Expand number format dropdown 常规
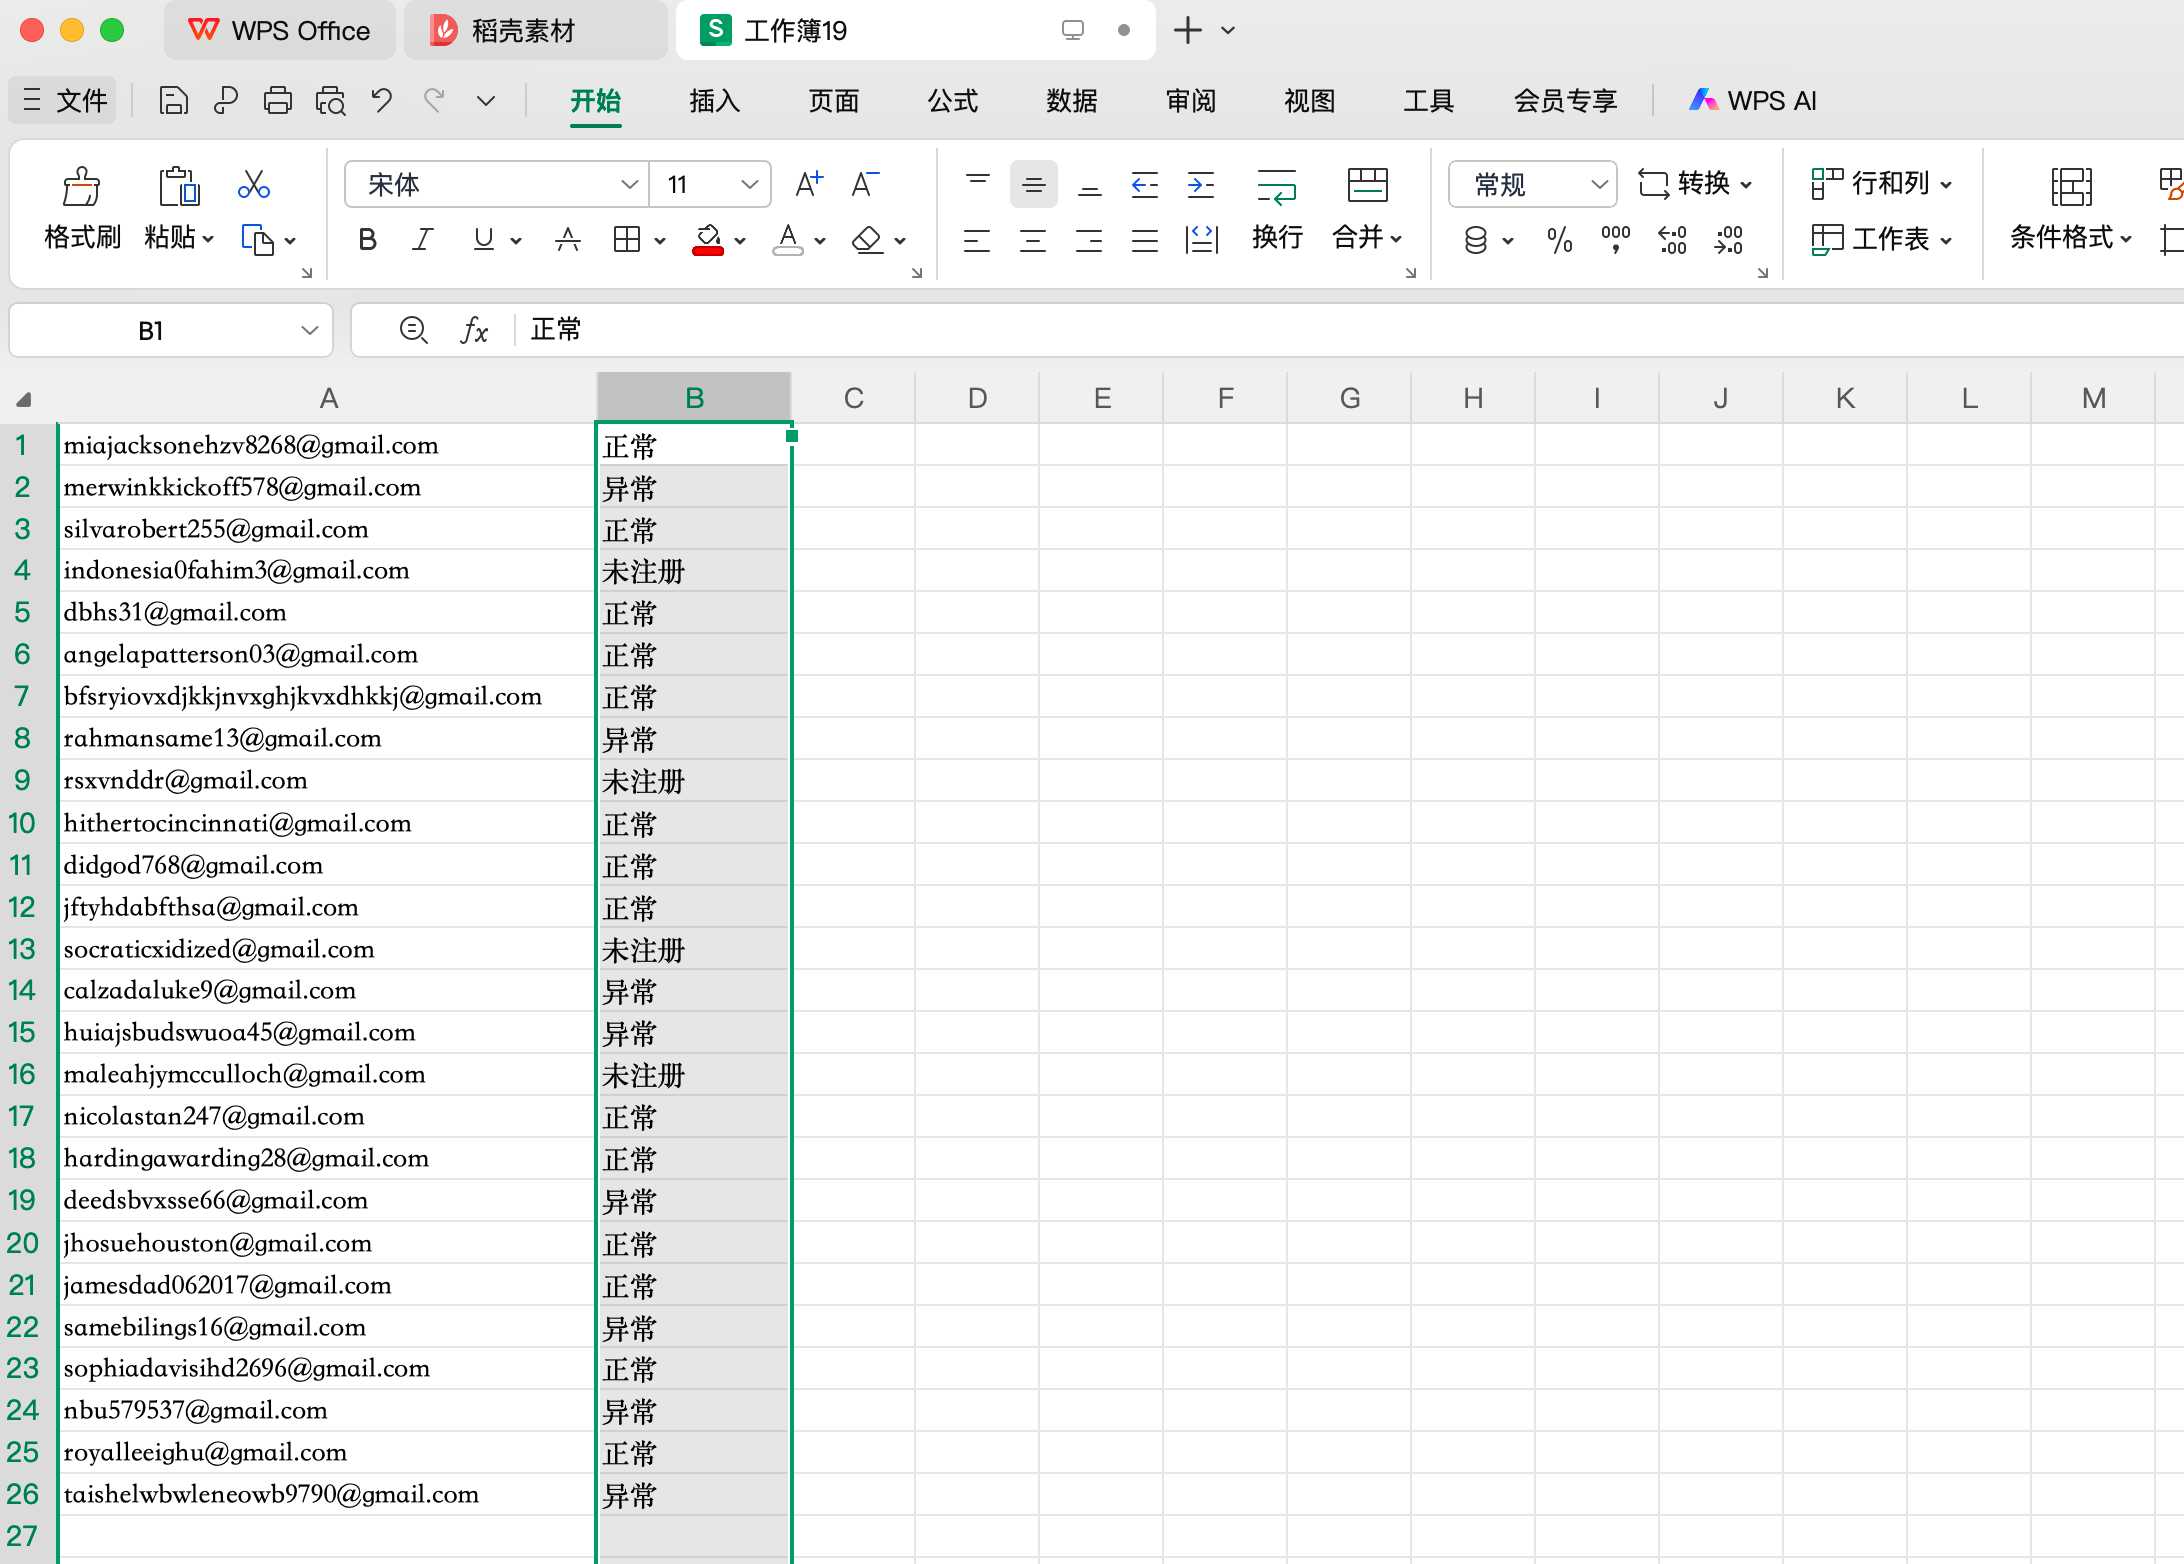 (x=1599, y=184)
